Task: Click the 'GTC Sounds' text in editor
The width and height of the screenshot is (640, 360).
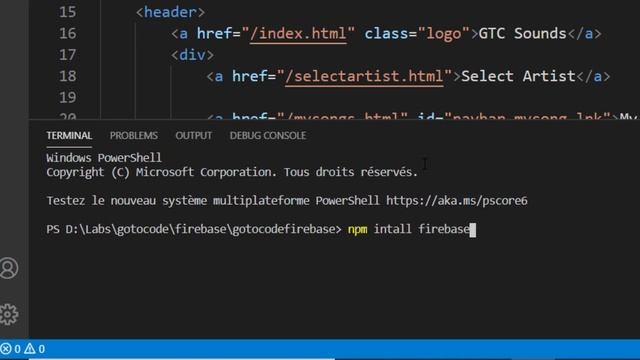Action: [x=522, y=33]
